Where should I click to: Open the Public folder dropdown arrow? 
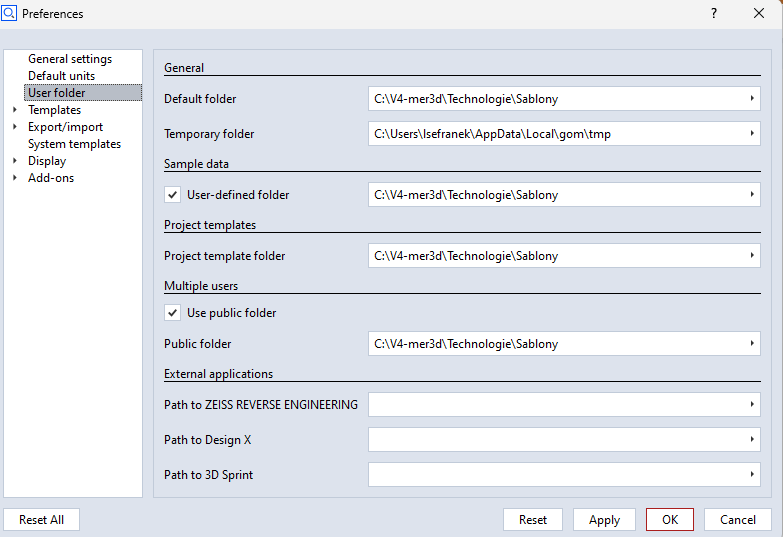coord(751,344)
